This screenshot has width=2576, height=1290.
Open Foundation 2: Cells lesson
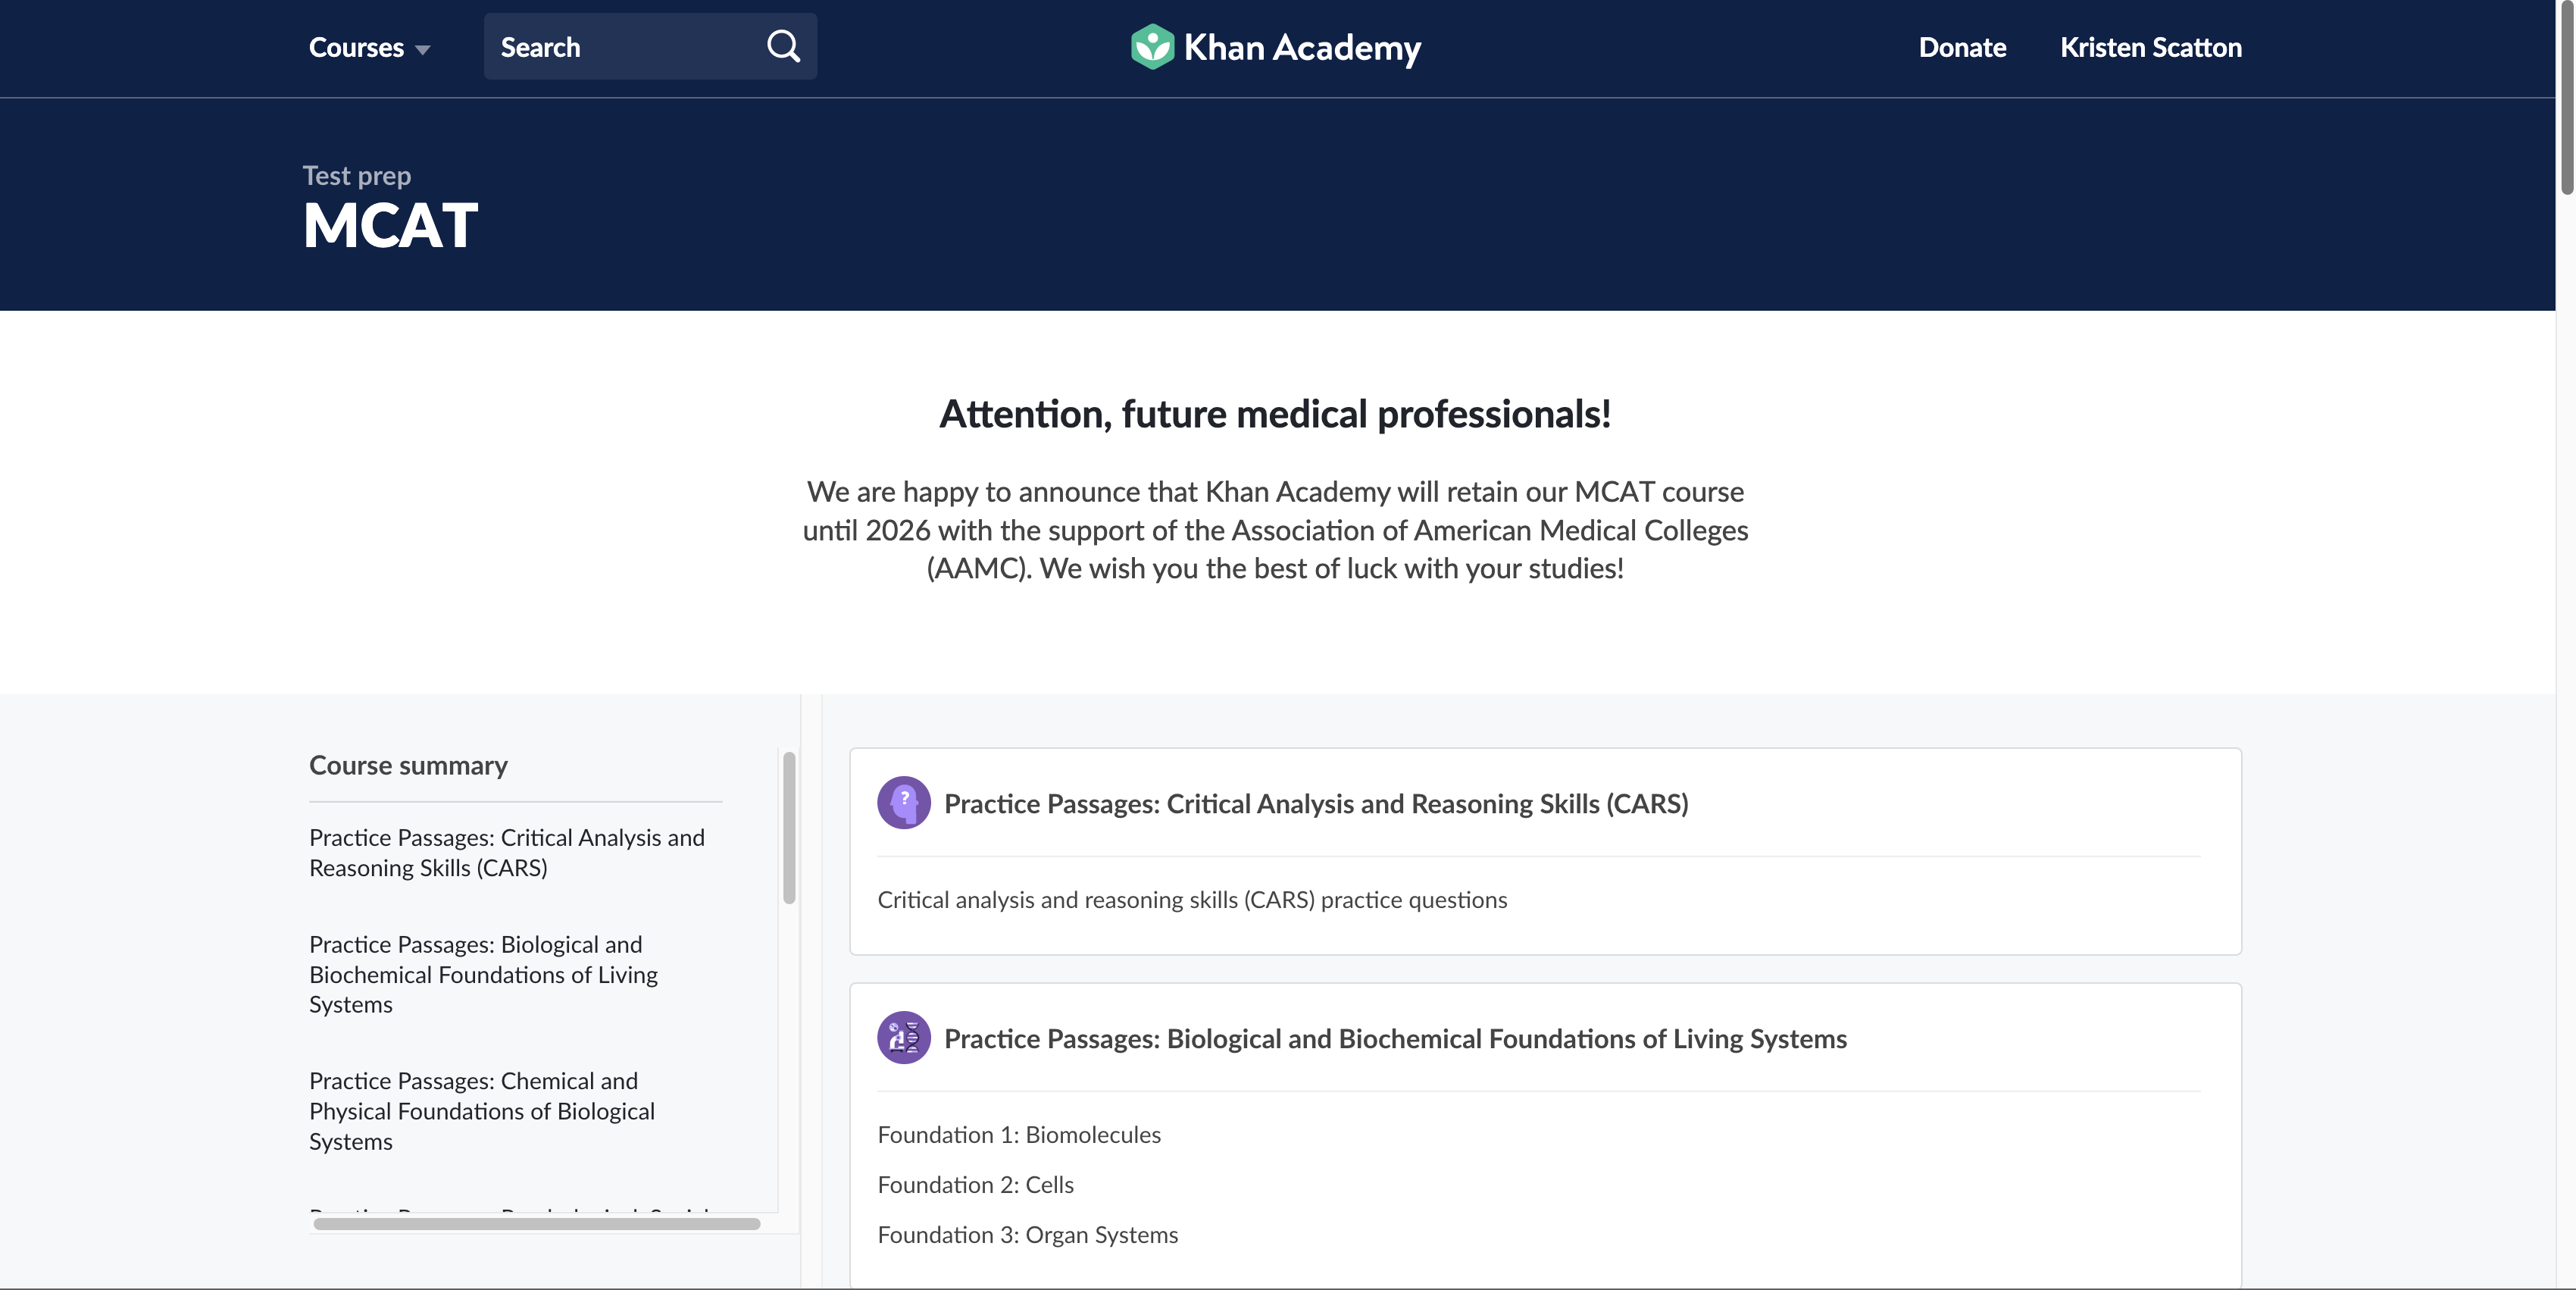975,1185
